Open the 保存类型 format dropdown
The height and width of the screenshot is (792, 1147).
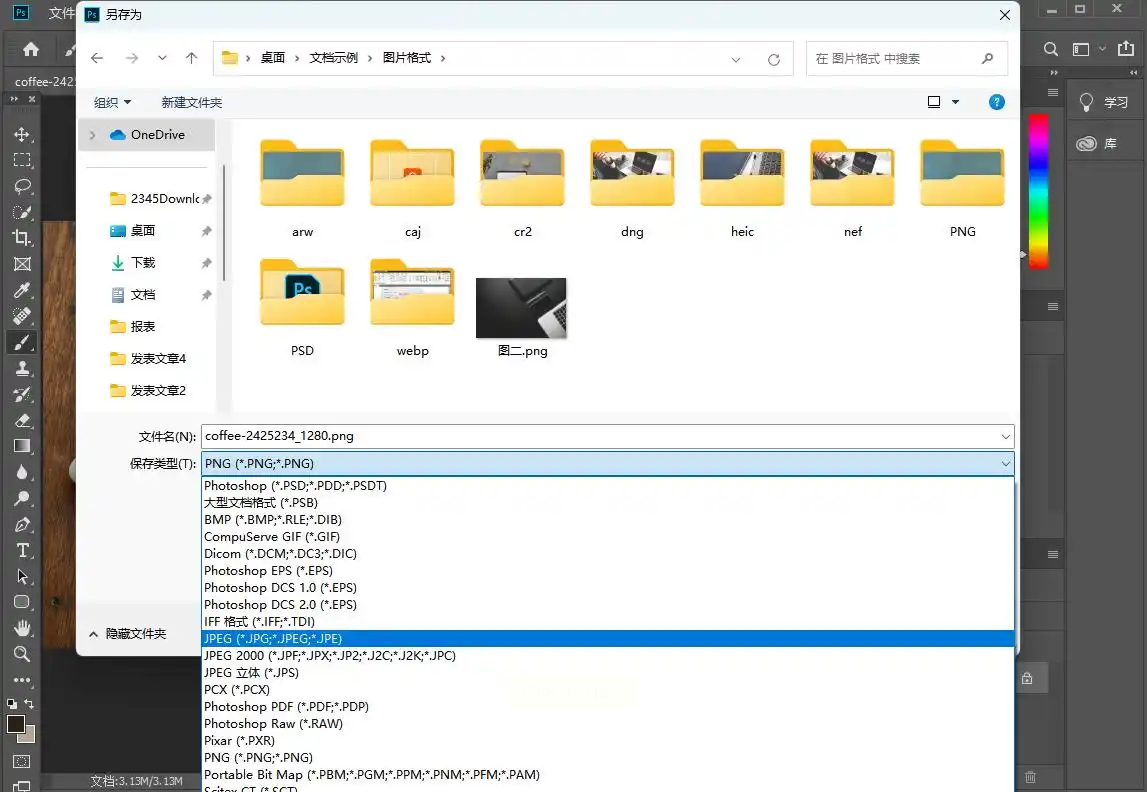point(607,464)
